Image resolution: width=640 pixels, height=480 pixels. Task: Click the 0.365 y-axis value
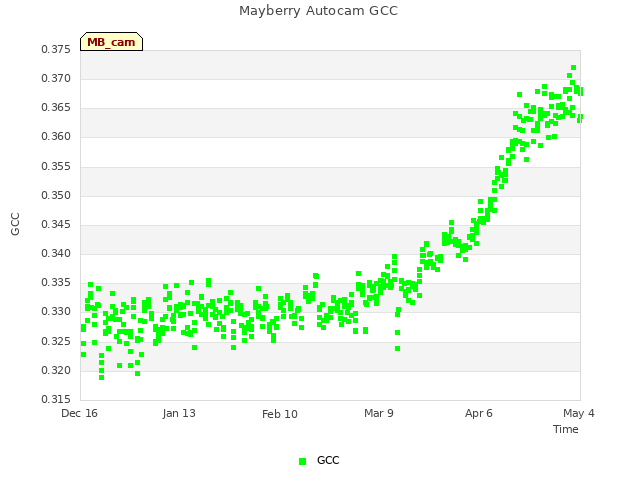[x=56, y=107]
